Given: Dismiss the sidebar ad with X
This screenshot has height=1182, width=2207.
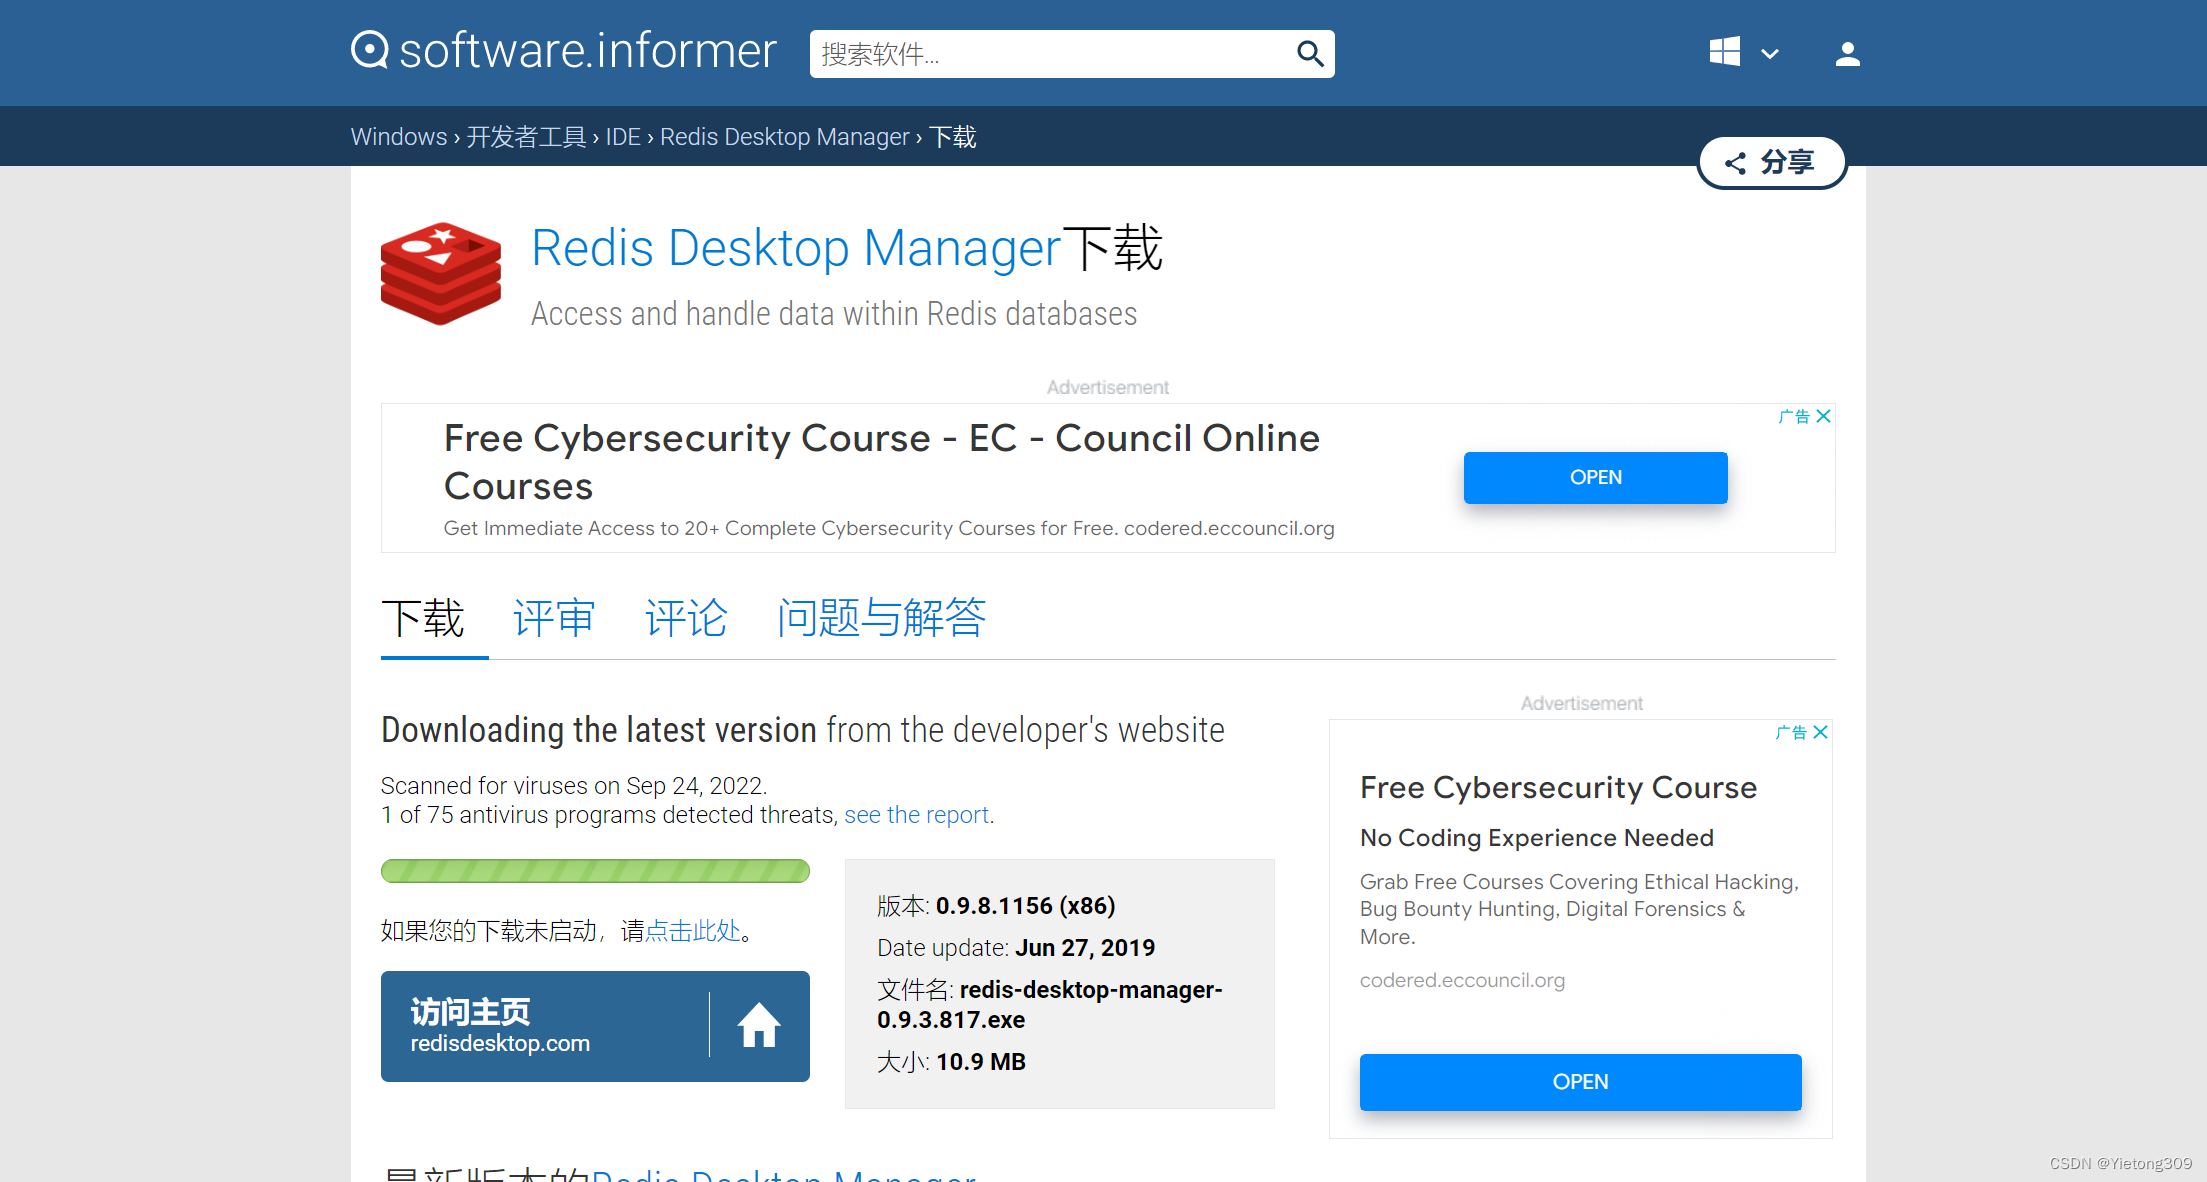Looking at the screenshot, I should [x=1821, y=733].
